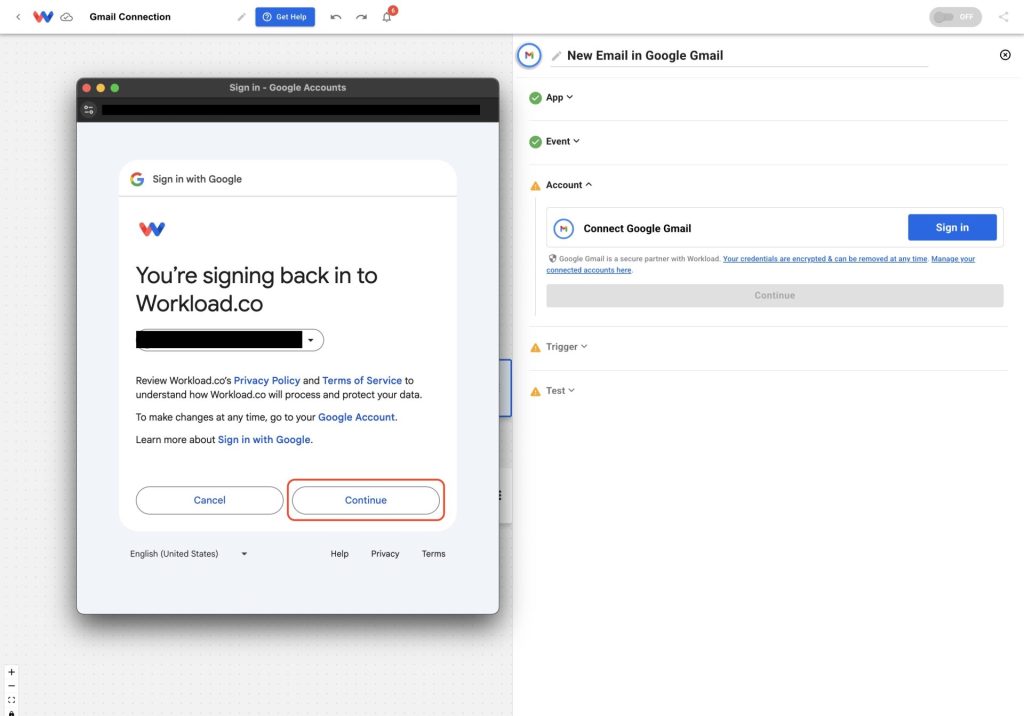Open Workload.co Privacy Policy link
Screen dimensions: 1024x716
point(267,380)
